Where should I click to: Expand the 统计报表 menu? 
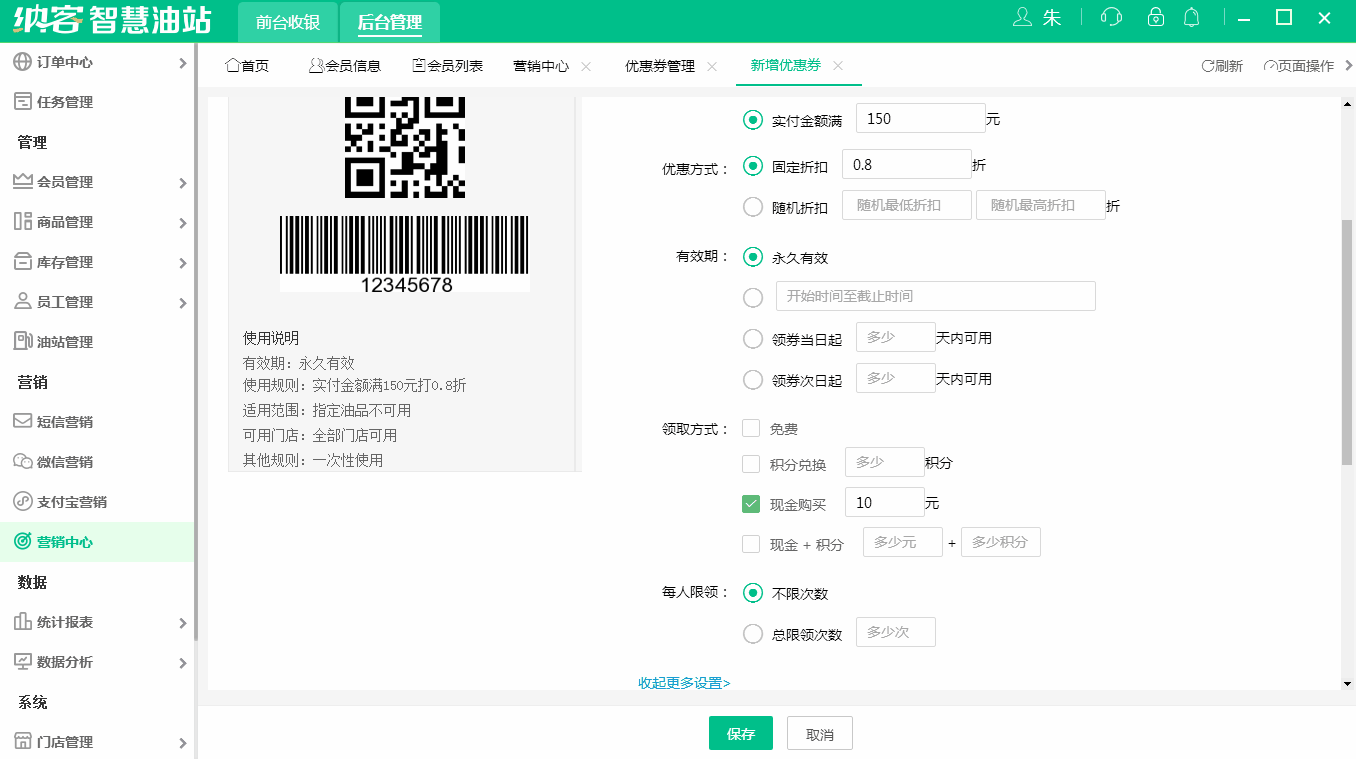pyautogui.click(x=66, y=621)
